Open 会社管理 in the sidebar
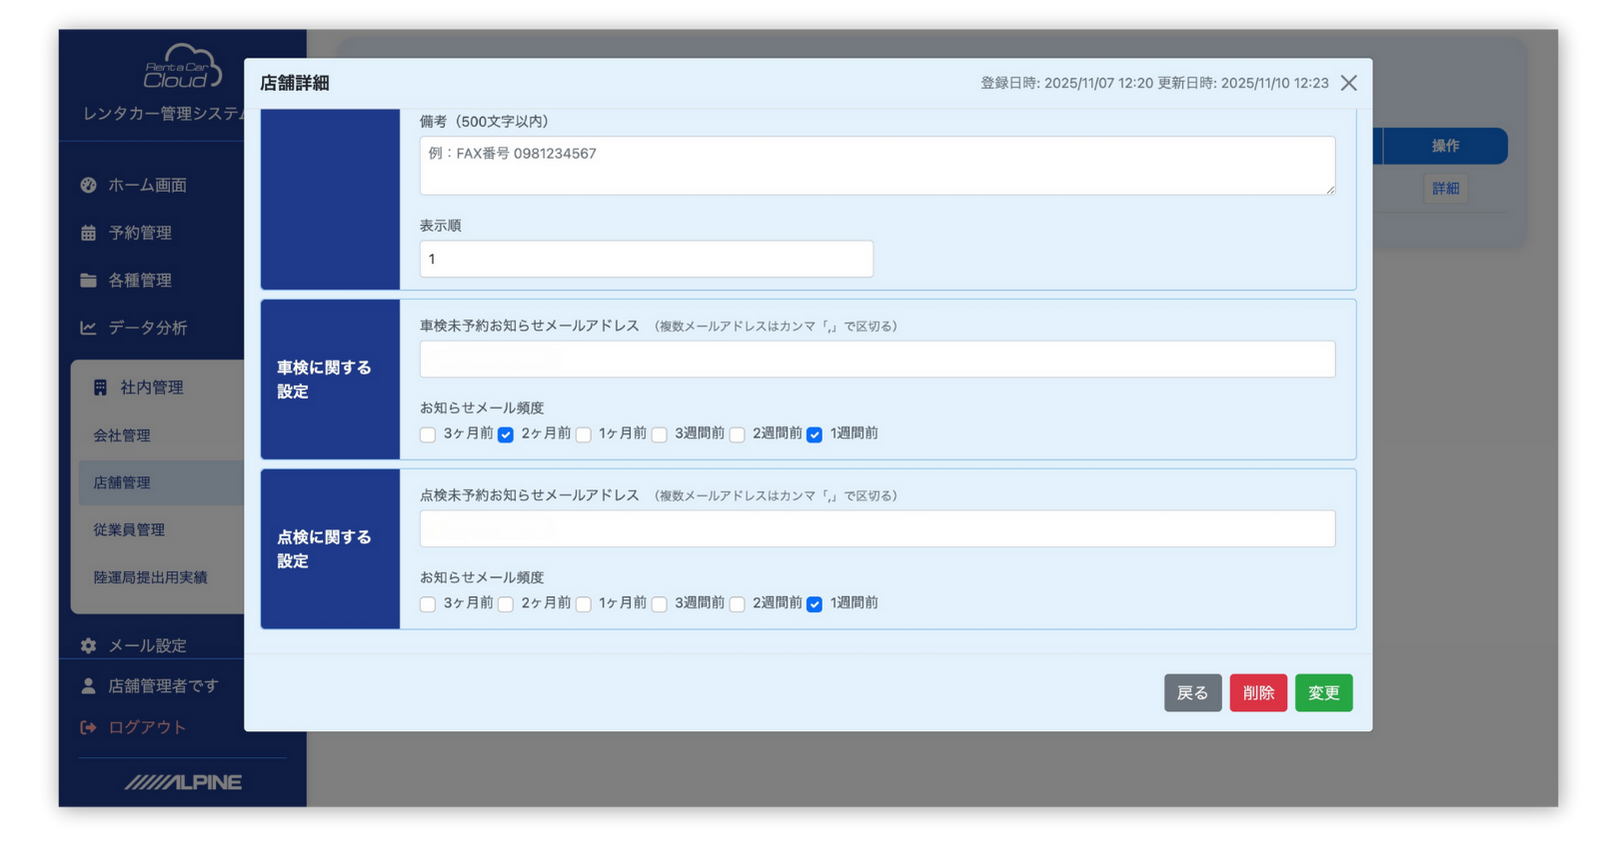 click(122, 436)
